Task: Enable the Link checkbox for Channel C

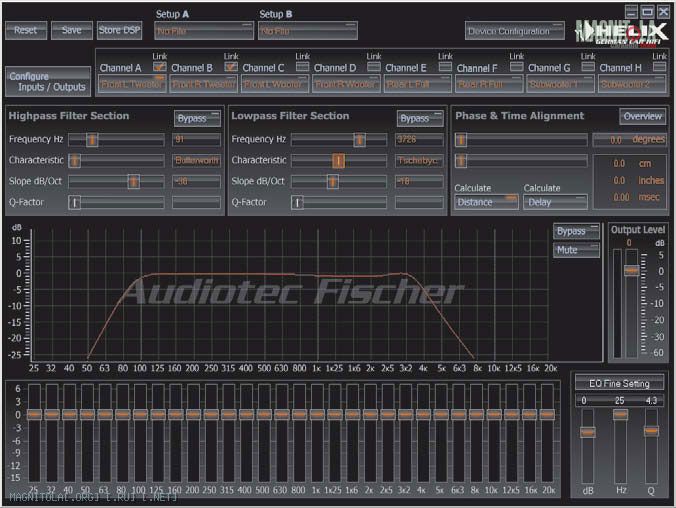Action: coord(302,66)
